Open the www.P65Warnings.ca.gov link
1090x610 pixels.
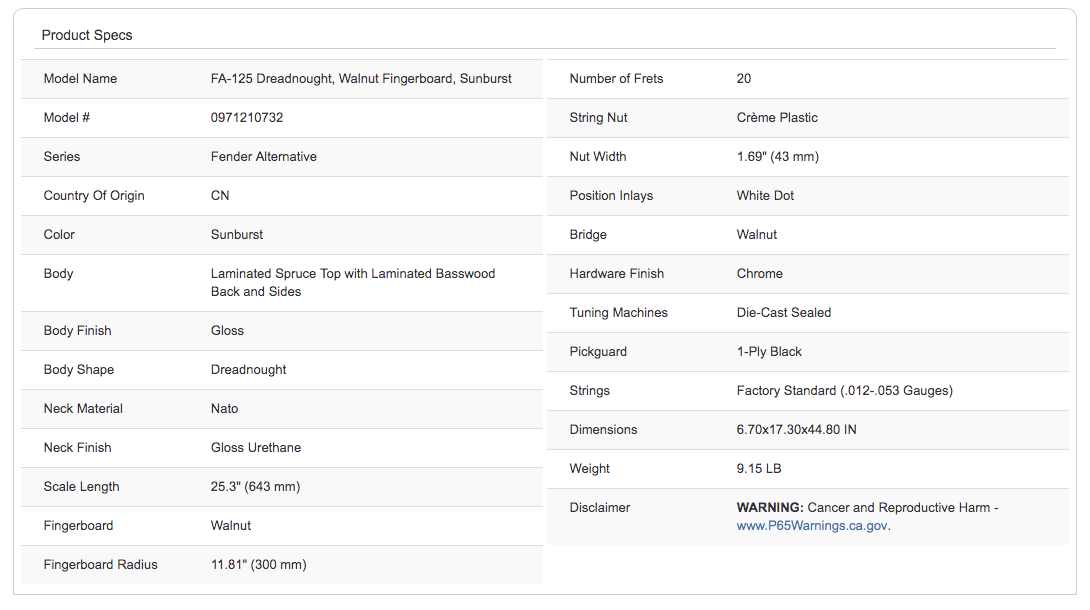click(812, 526)
